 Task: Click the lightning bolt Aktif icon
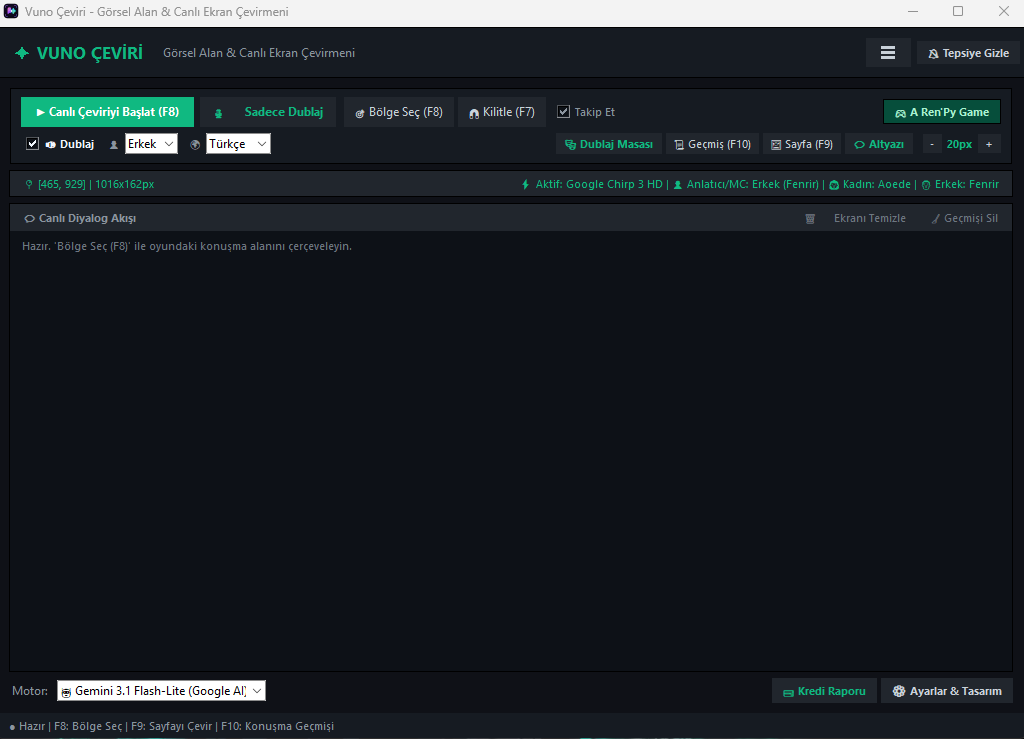click(x=525, y=185)
